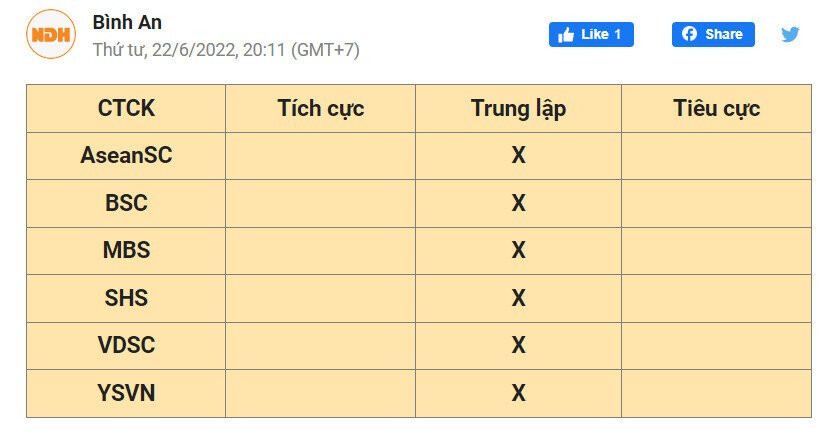Open author Bình An's profile link
This screenshot has height=437, width=832.
127,21
